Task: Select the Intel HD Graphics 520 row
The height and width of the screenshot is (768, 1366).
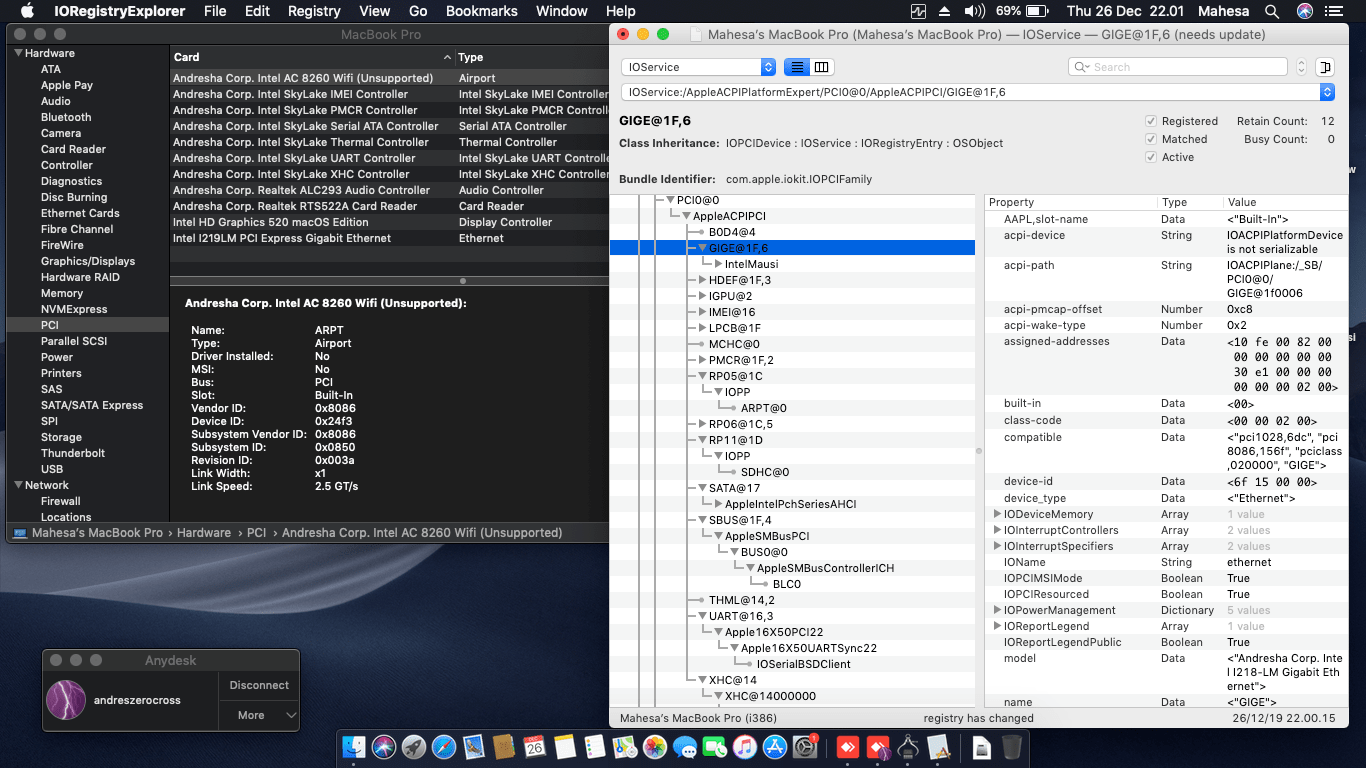Action: point(390,222)
